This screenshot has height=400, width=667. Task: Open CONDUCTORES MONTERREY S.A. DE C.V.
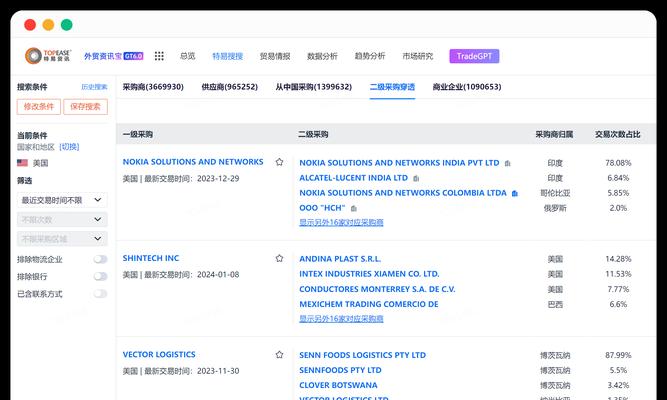tap(377, 289)
